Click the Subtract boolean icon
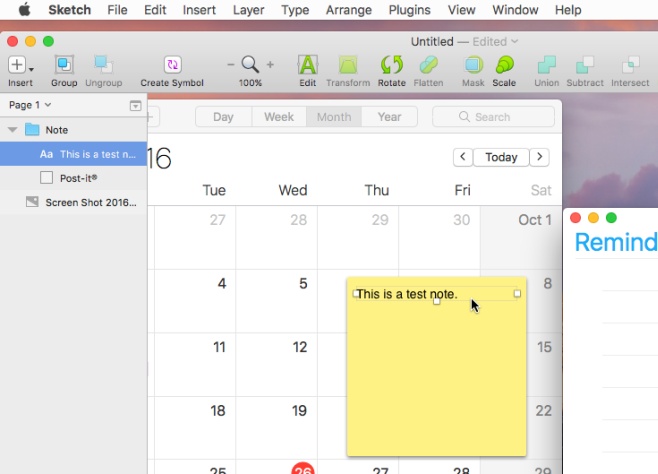This screenshot has width=658, height=474. (x=585, y=65)
